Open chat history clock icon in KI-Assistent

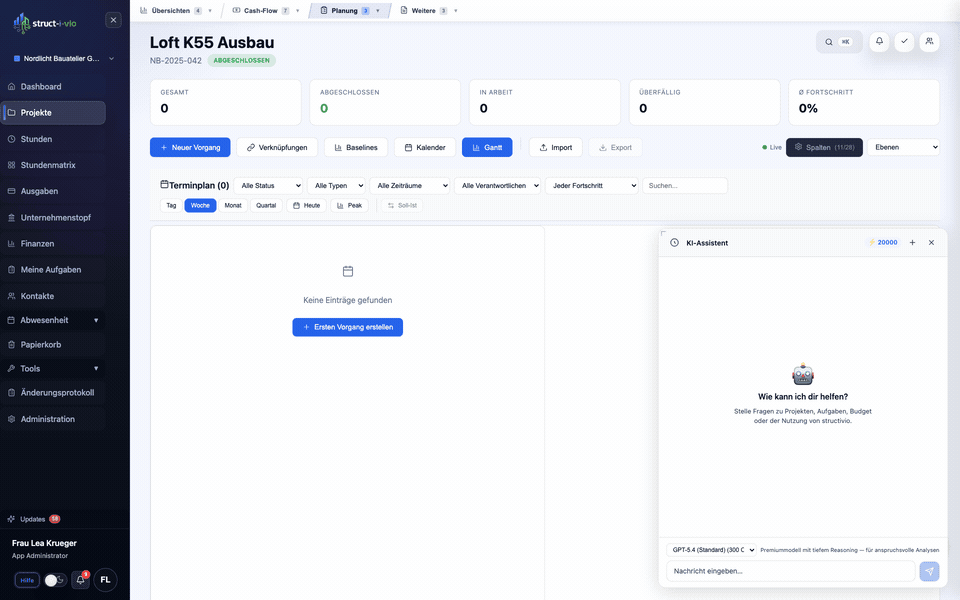click(674, 243)
